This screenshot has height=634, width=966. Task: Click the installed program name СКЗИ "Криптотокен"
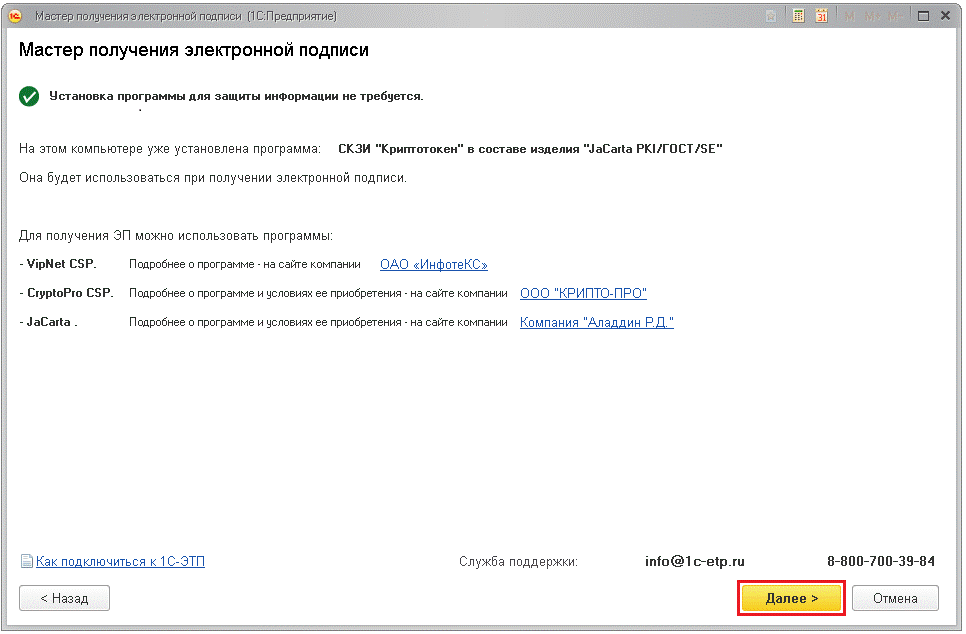click(x=530, y=149)
